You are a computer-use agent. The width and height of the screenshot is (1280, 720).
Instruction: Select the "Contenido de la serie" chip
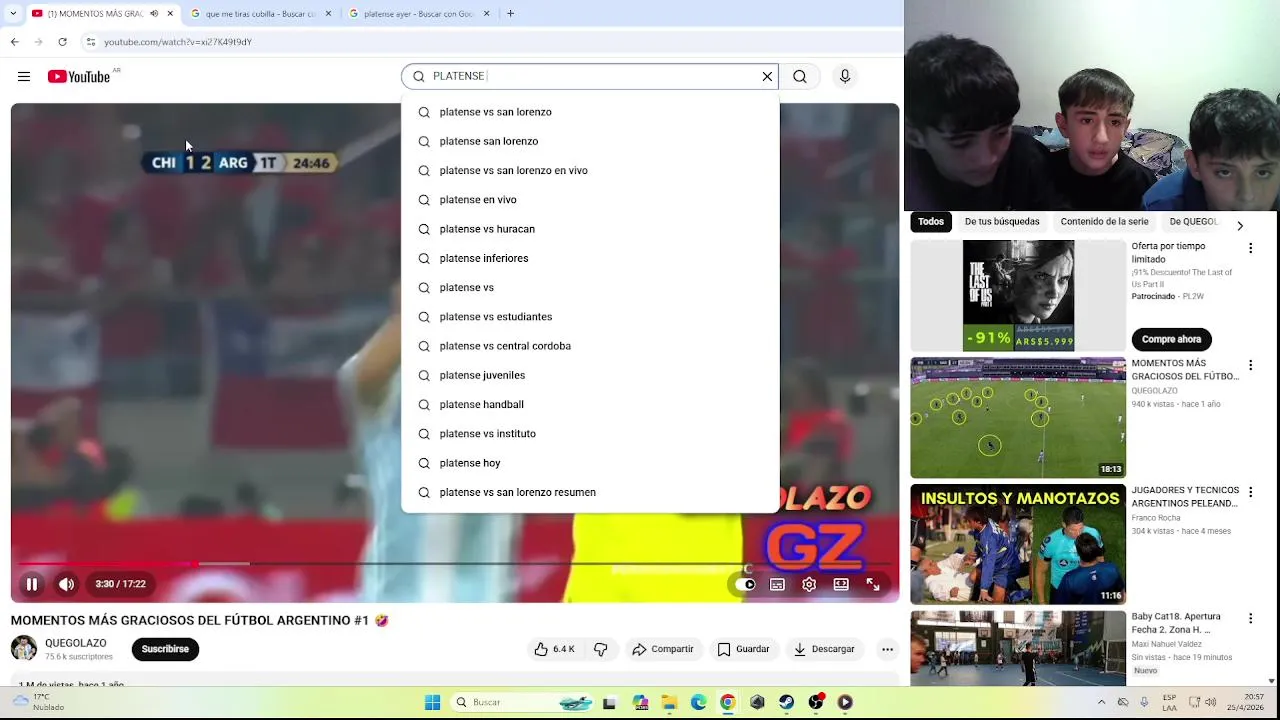click(x=1104, y=222)
